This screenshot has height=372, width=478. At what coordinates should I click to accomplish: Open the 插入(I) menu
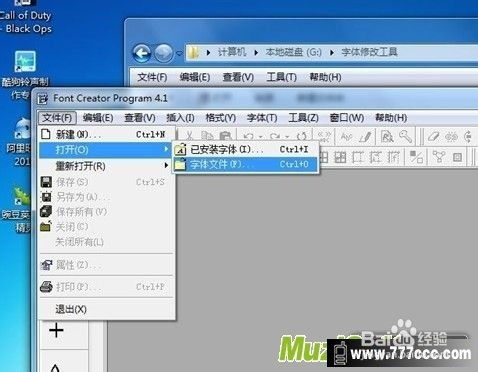click(180, 118)
